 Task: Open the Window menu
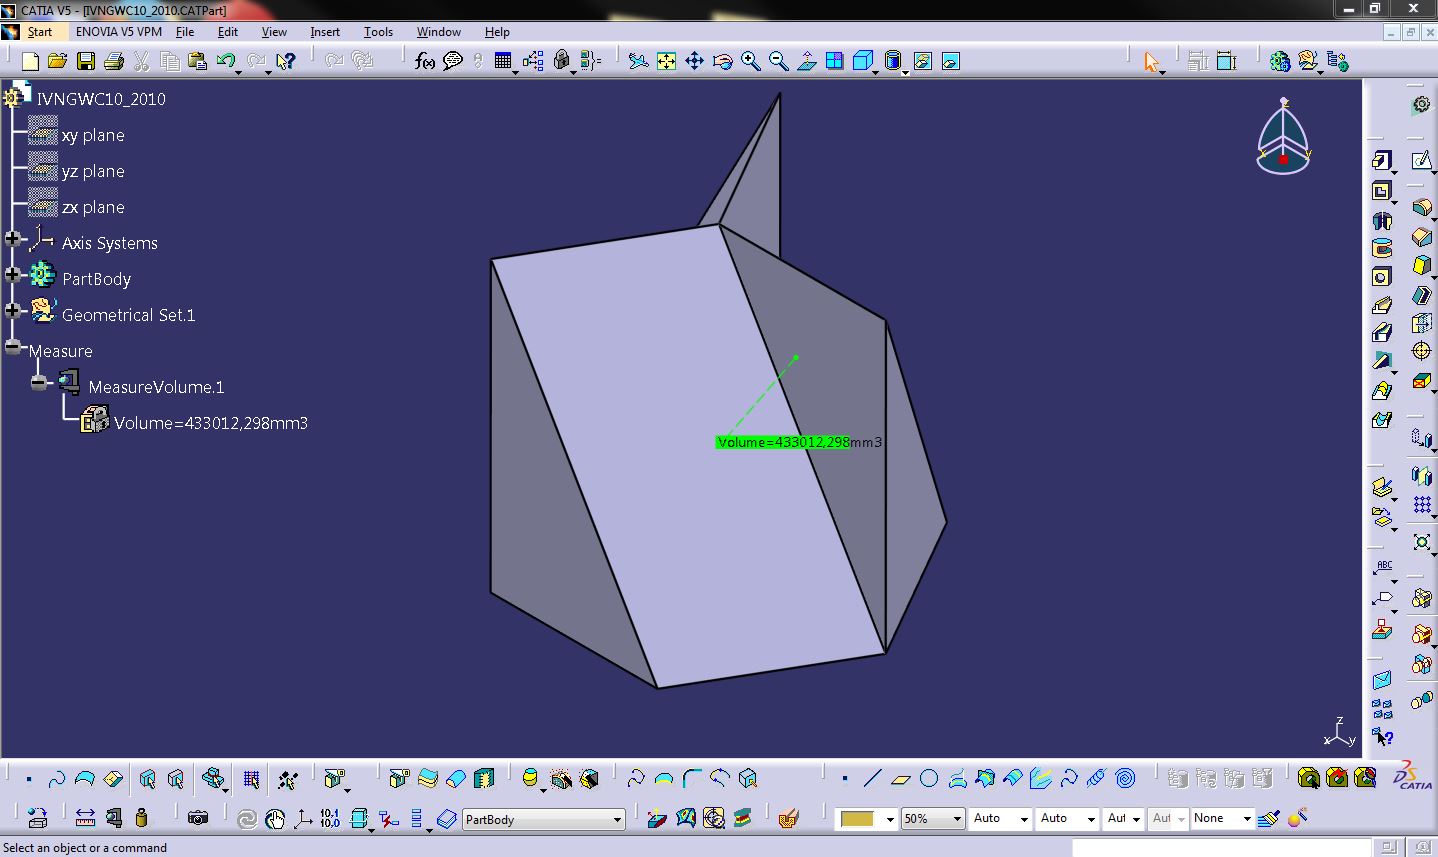[439, 32]
